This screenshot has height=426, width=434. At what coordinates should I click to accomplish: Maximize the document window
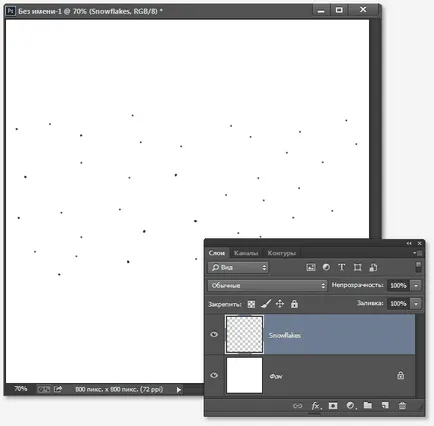[339, 10]
